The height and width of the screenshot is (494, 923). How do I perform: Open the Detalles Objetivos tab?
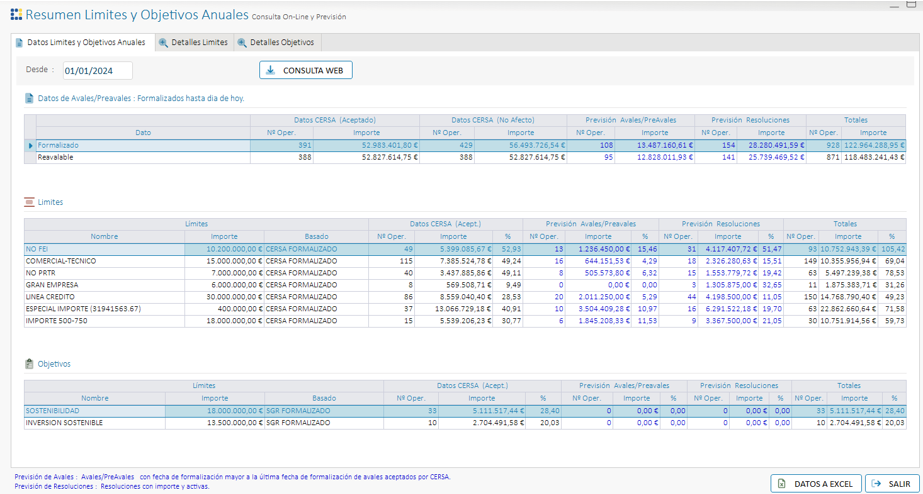(277, 42)
